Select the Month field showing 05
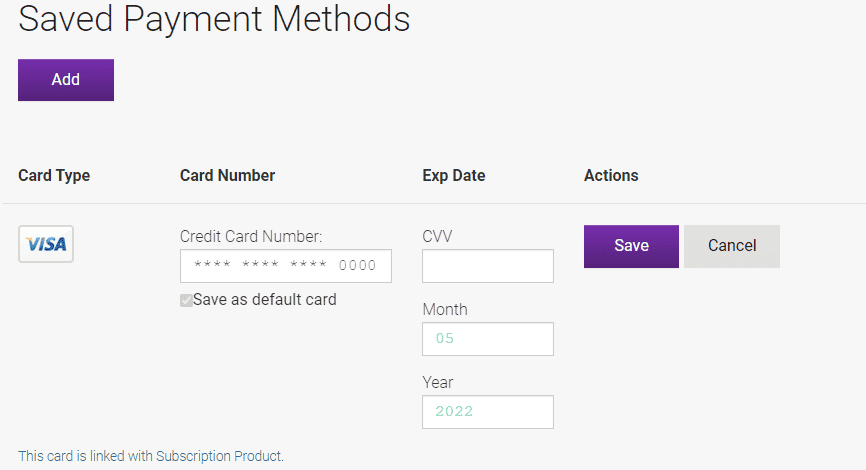The width and height of the screenshot is (866, 470). 488,339
